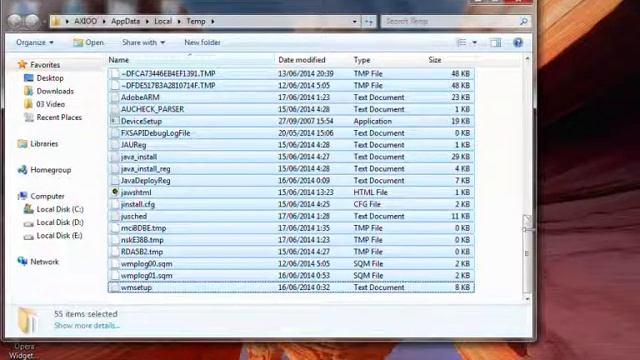
Task: Click the 03 Video folder icon
Action: tap(29, 104)
